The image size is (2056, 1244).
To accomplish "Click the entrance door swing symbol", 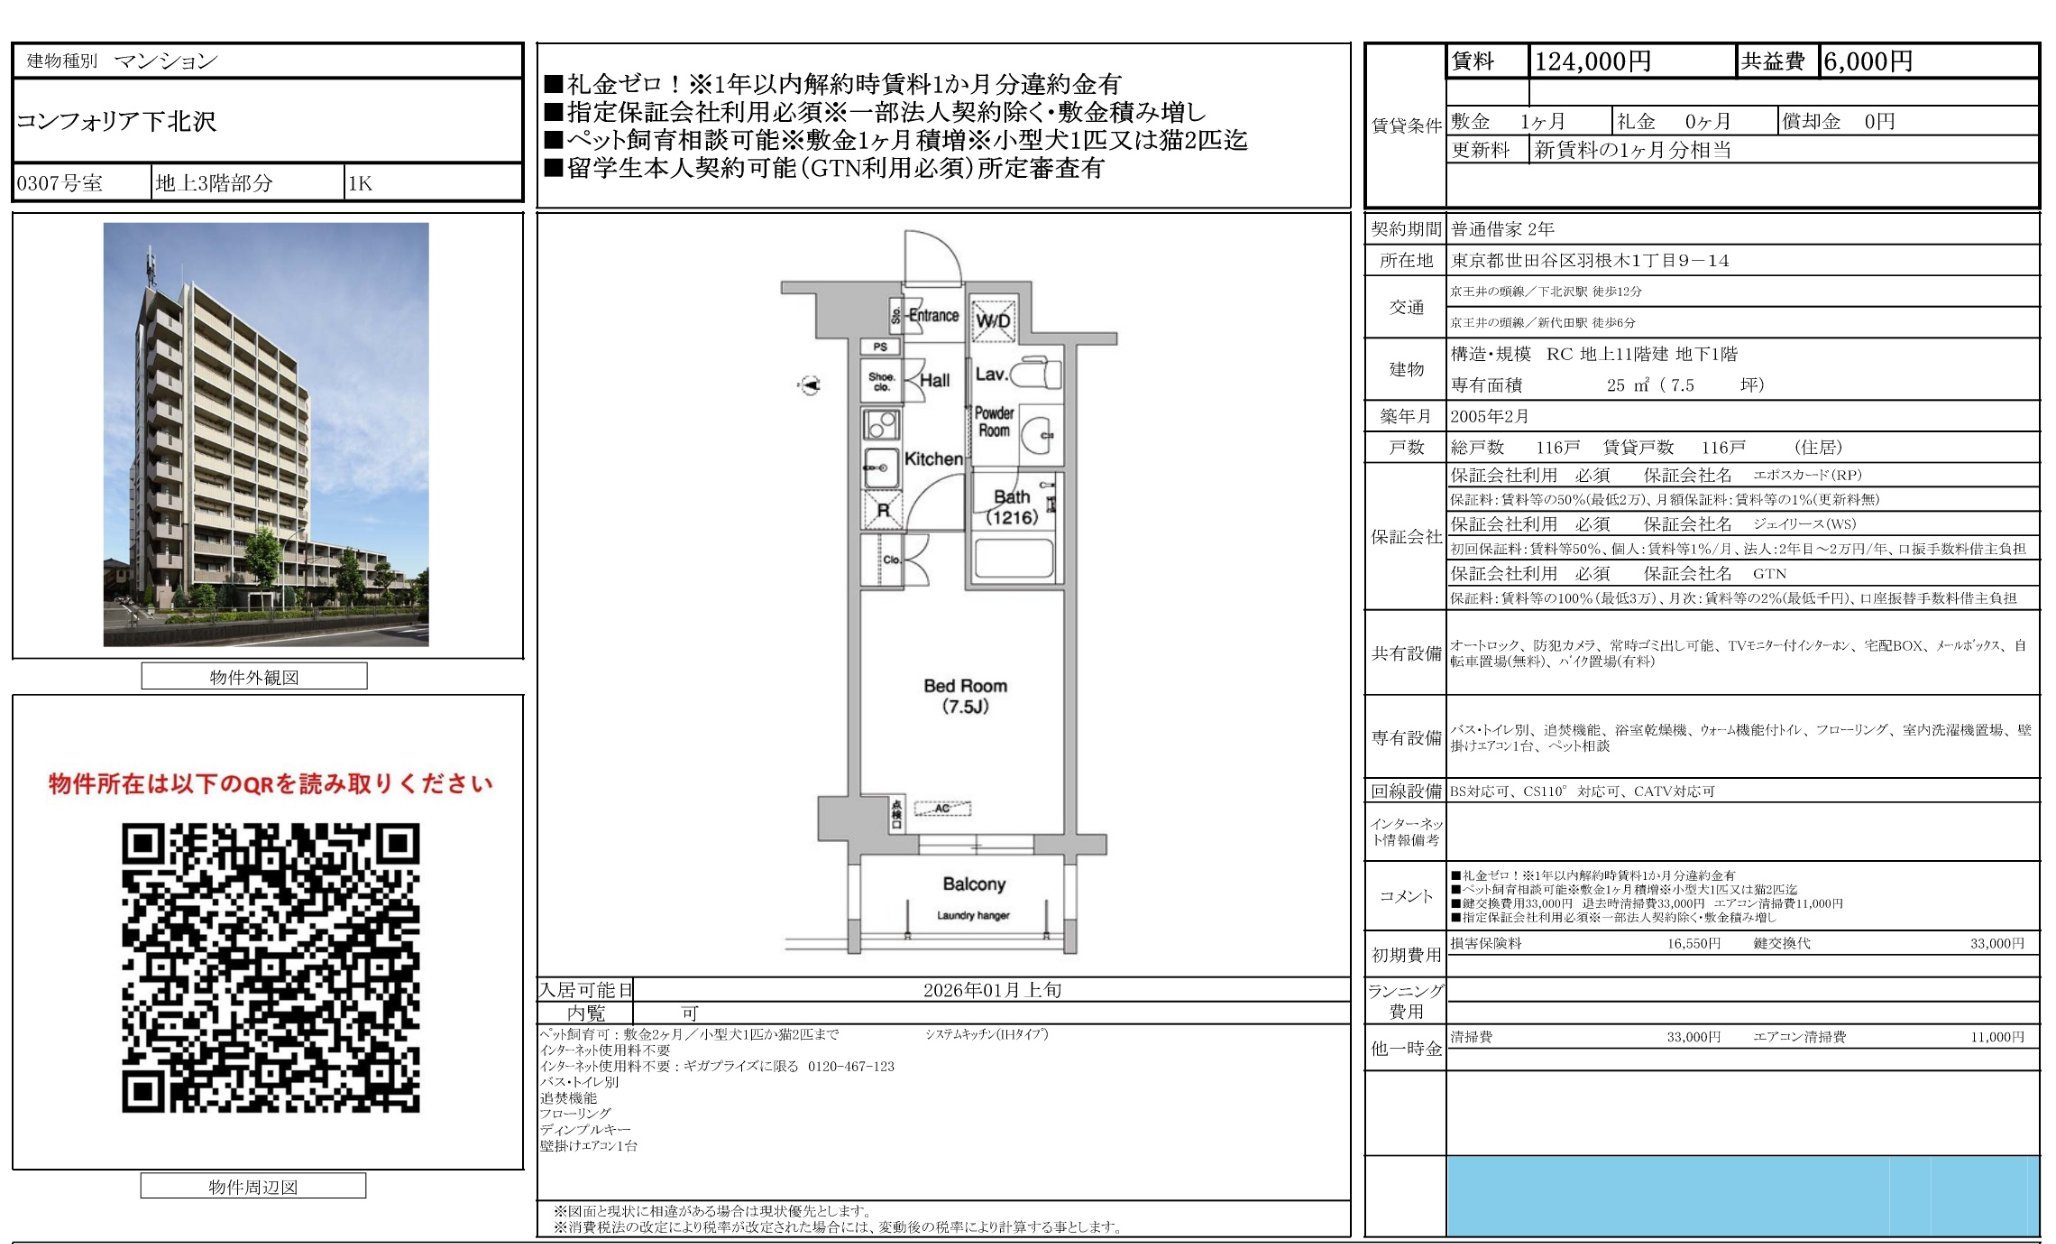I will pyautogui.click(x=933, y=260).
